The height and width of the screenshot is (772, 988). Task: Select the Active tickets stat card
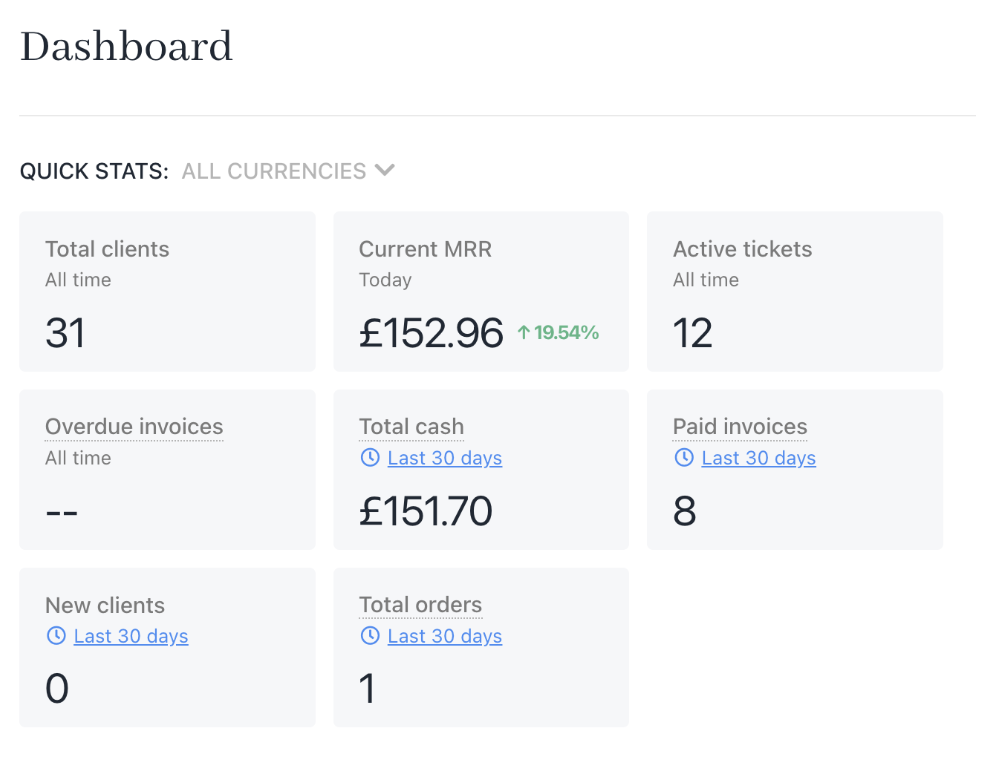click(x=795, y=291)
